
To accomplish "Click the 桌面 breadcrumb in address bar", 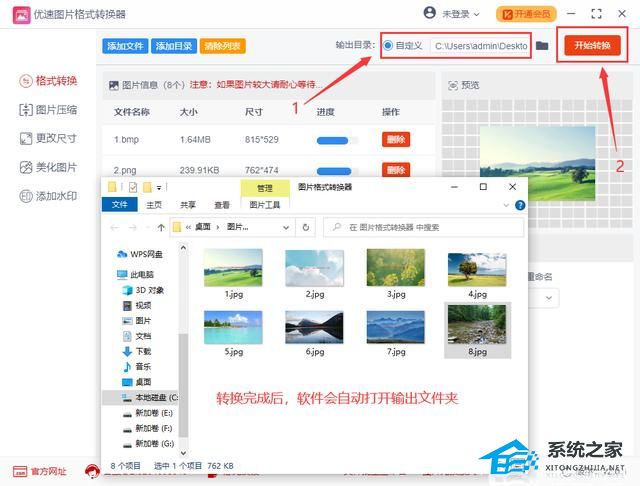I will (203, 227).
